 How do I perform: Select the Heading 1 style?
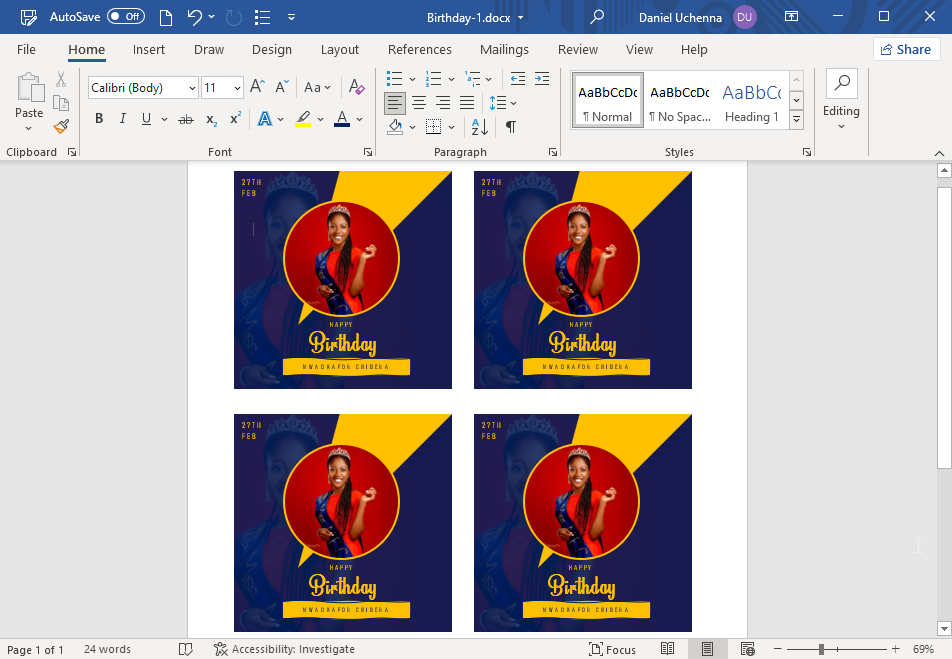[751, 101]
